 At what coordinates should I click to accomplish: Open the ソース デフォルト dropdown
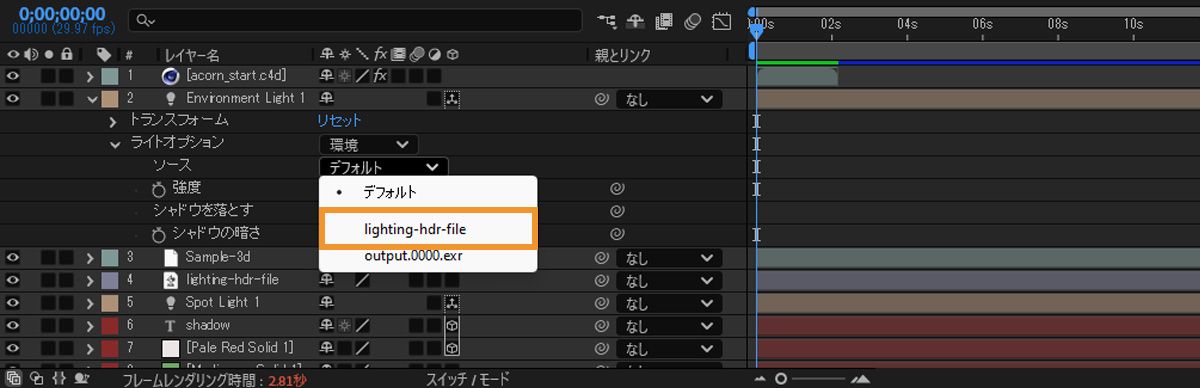(384, 167)
